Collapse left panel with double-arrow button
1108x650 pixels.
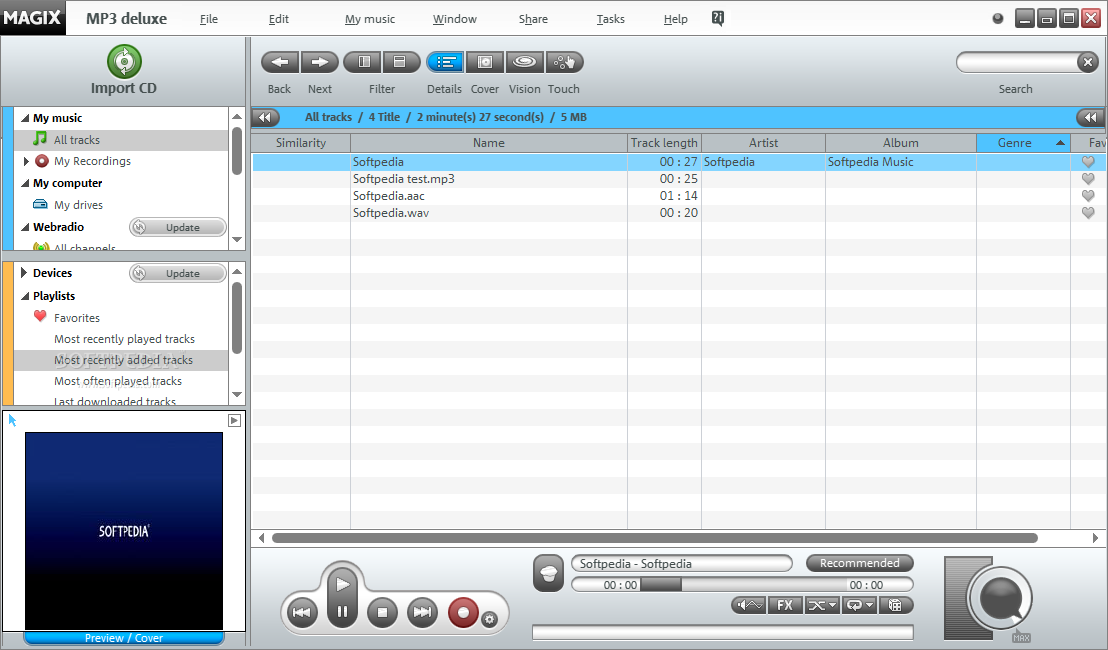(x=266, y=117)
